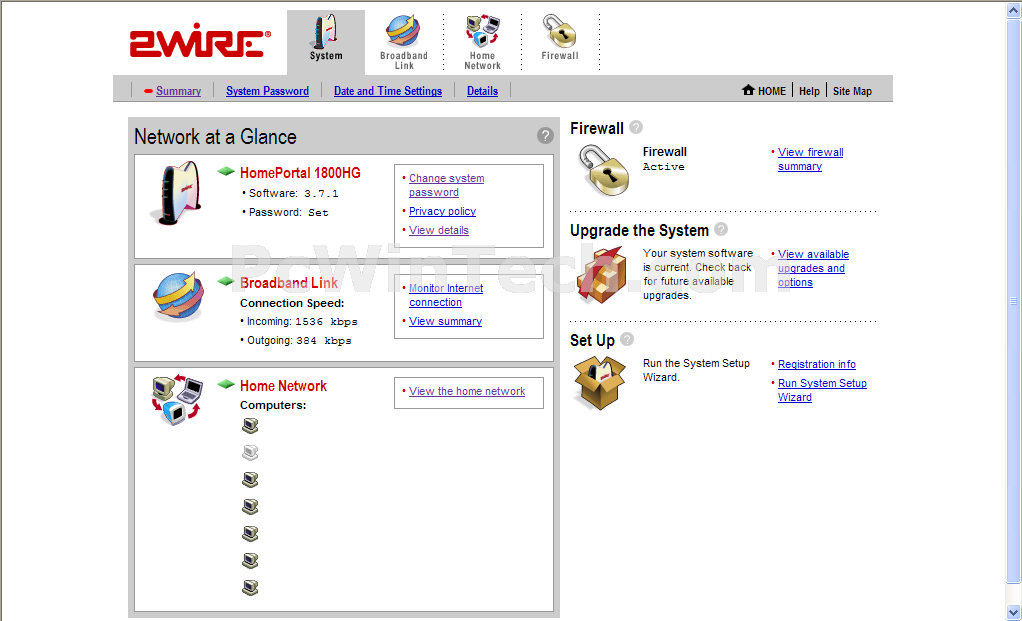Click the 'Connection Speed:' label
1022x621 pixels.
(x=292, y=303)
